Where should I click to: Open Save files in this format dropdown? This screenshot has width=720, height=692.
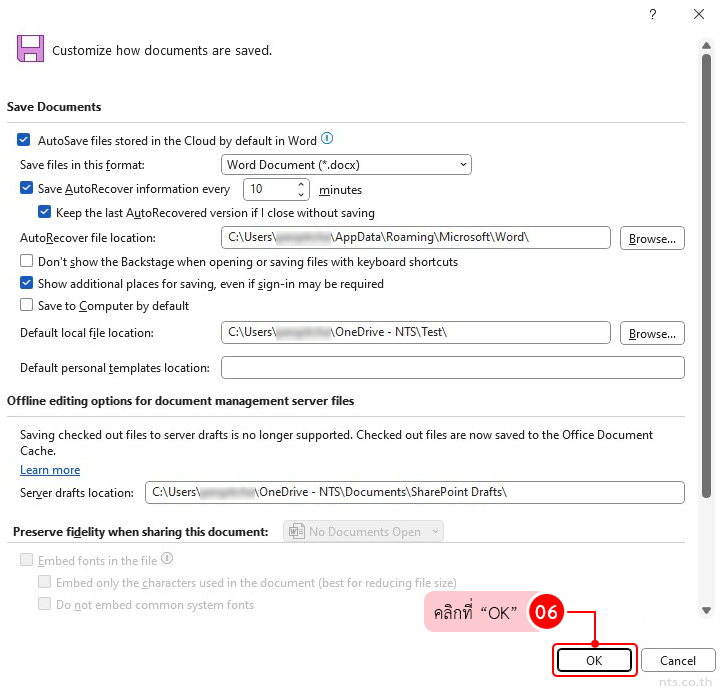point(346,164)
